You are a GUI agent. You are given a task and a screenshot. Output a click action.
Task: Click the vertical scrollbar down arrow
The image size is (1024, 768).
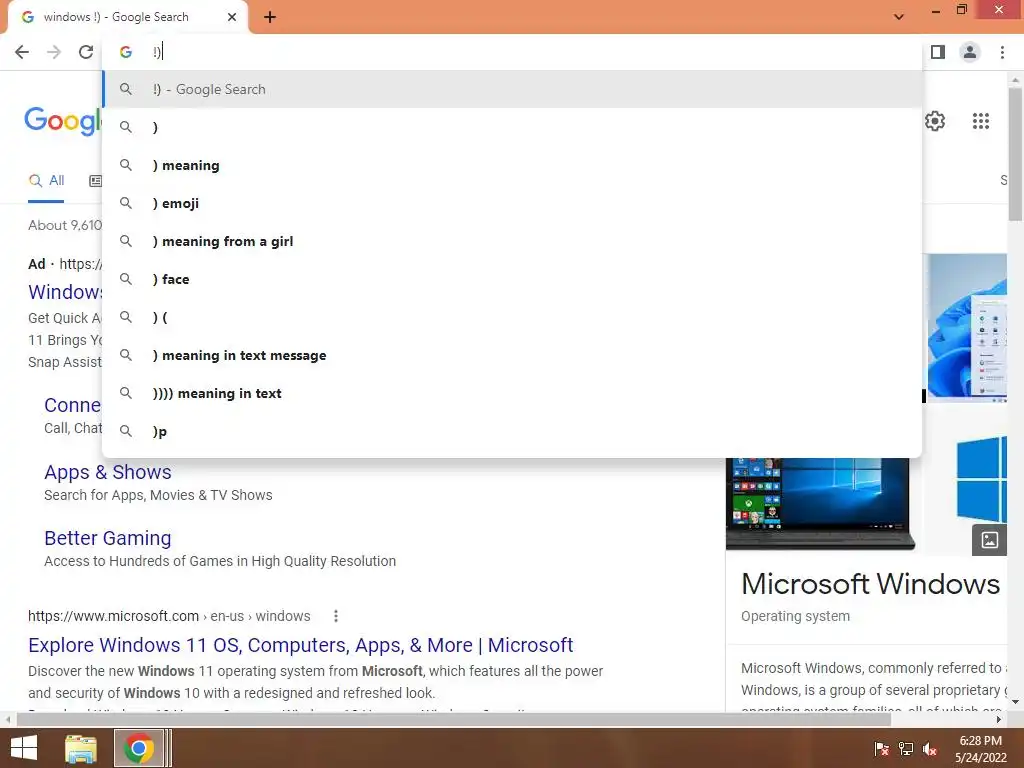(x=1015, y=702)
